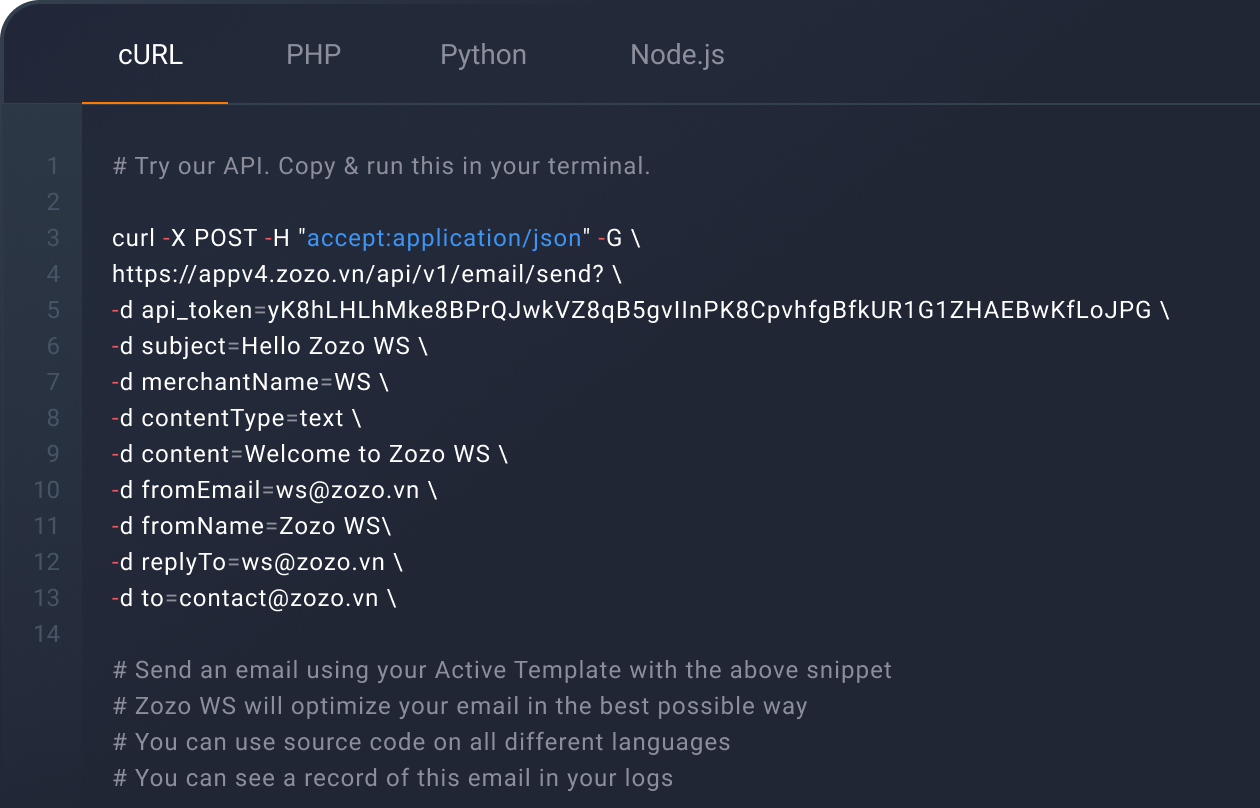1260x808 pixels.
Task: Open the PHP code tab
Action: point(314,55)
